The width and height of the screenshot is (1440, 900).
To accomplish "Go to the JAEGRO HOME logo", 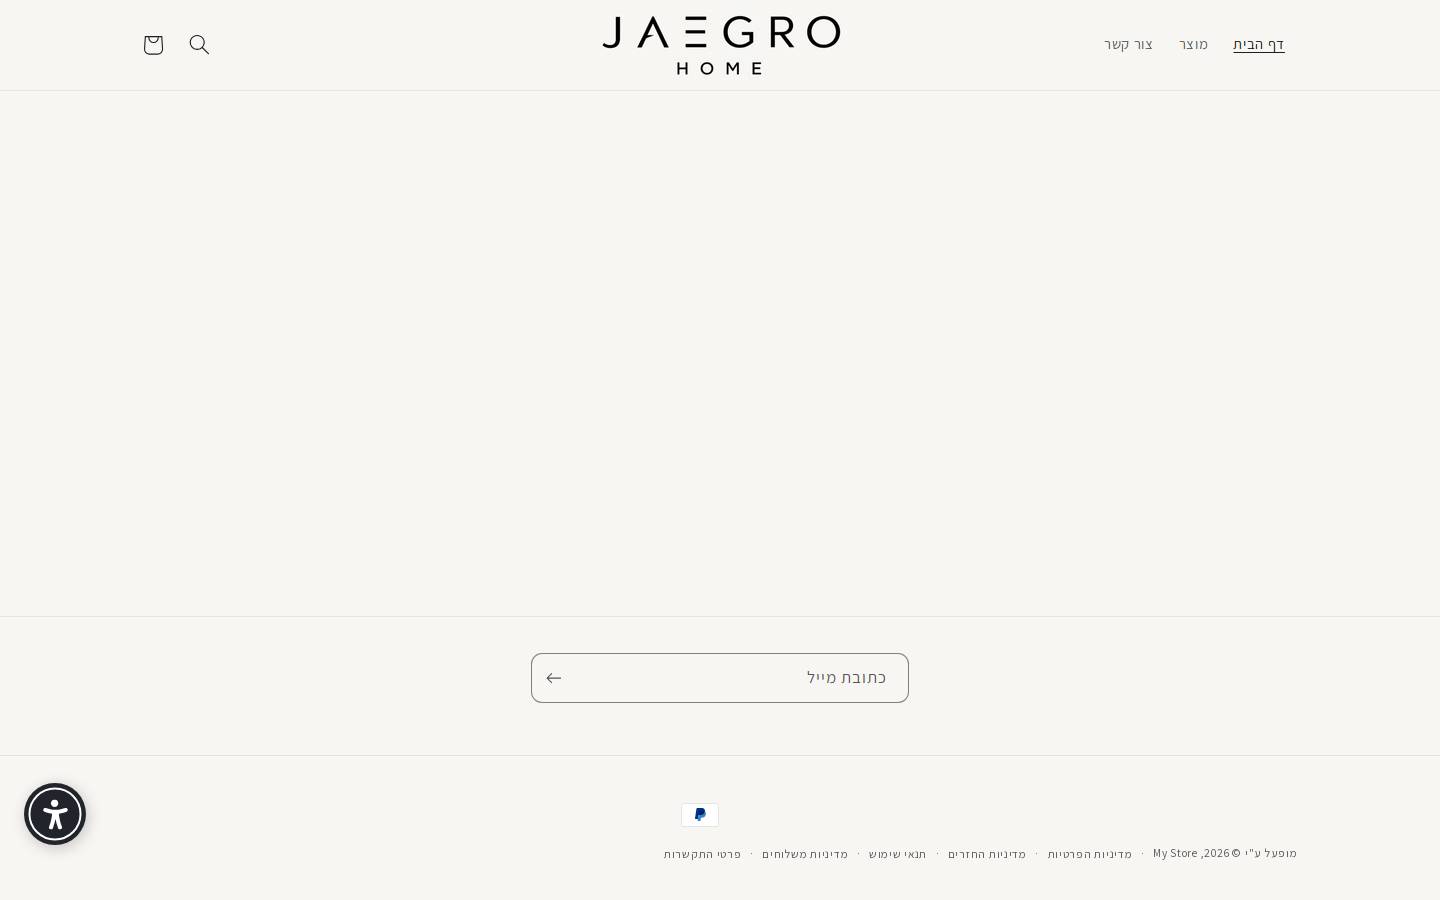I will pos(721,45).
